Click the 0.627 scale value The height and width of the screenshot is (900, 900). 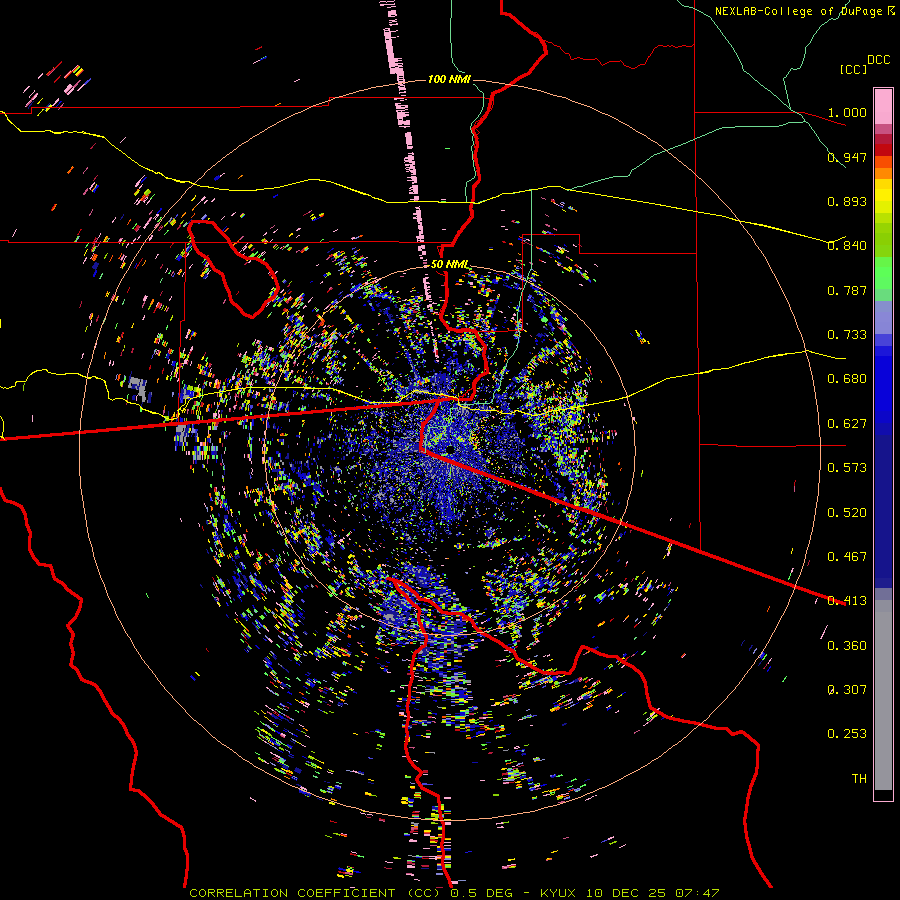tap(847, 424)
